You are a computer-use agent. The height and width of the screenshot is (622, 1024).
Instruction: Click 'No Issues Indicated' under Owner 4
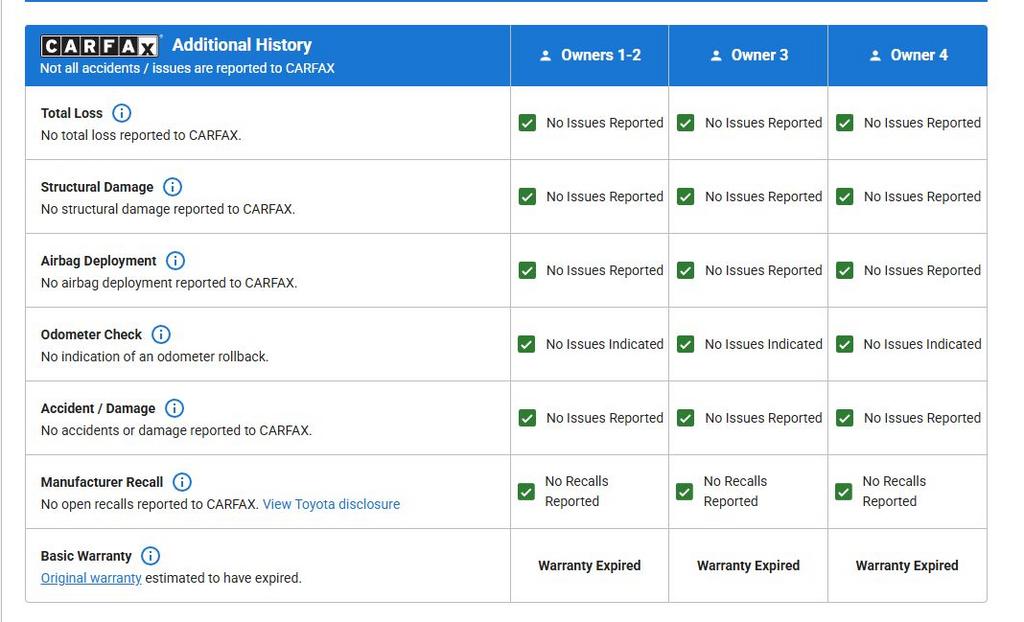[922, 344]
